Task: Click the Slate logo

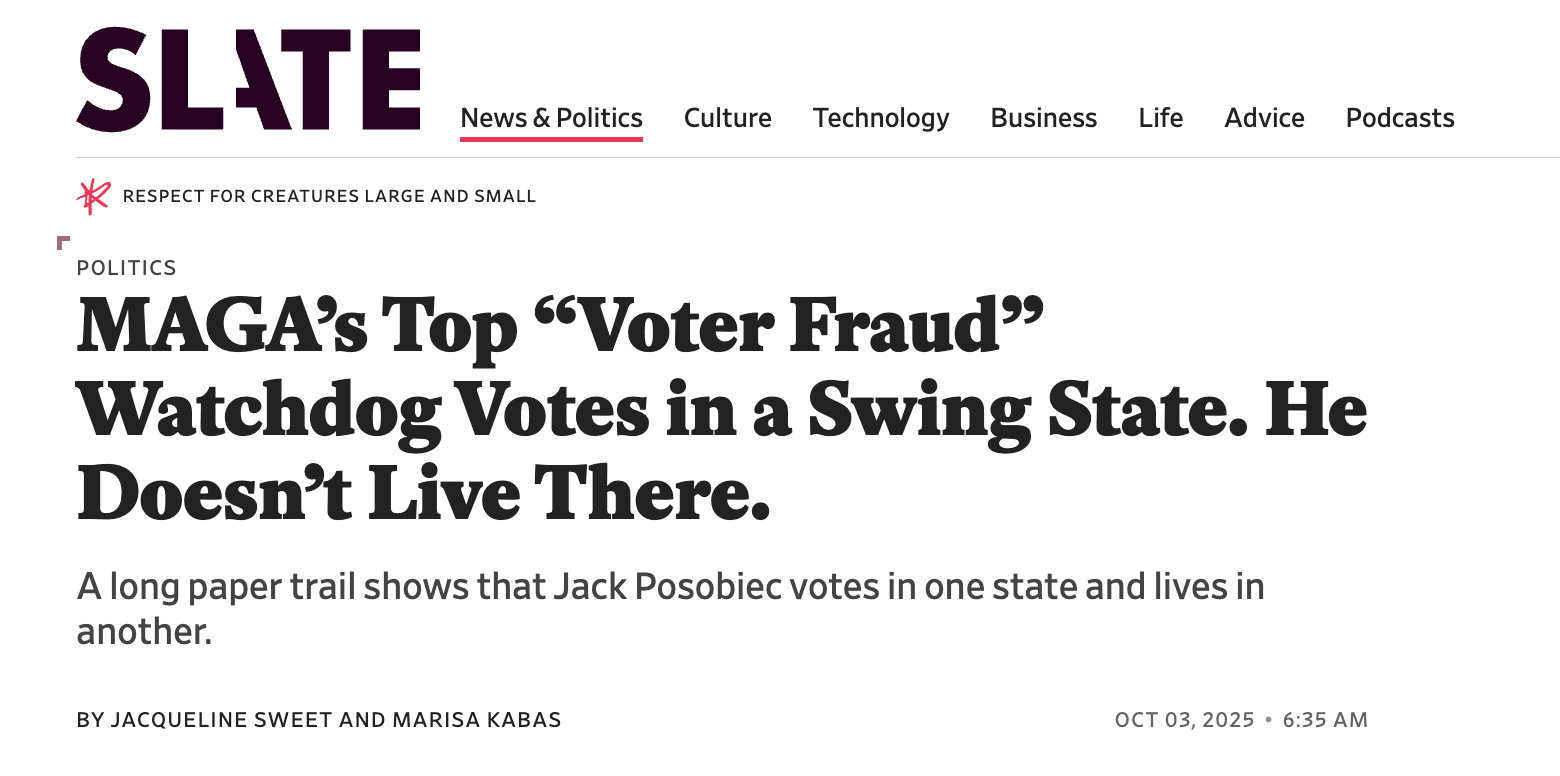Action: click(x=248, y=80)
